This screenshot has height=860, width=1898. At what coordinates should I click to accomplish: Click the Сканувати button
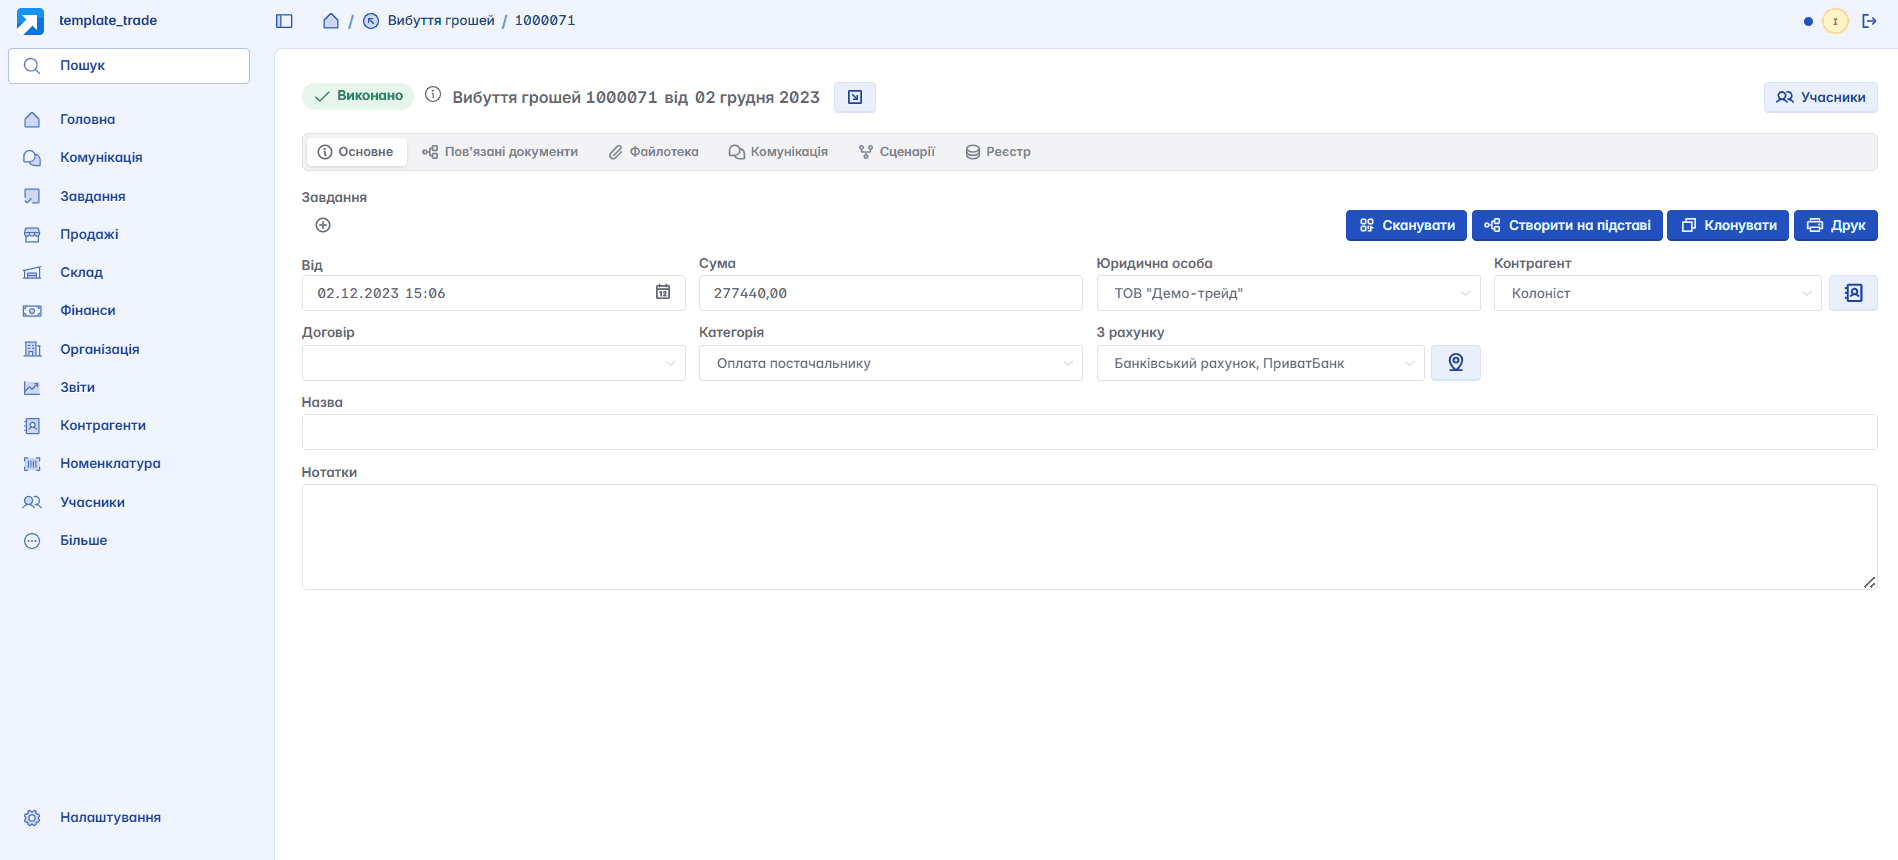[x=1407, y=225]
